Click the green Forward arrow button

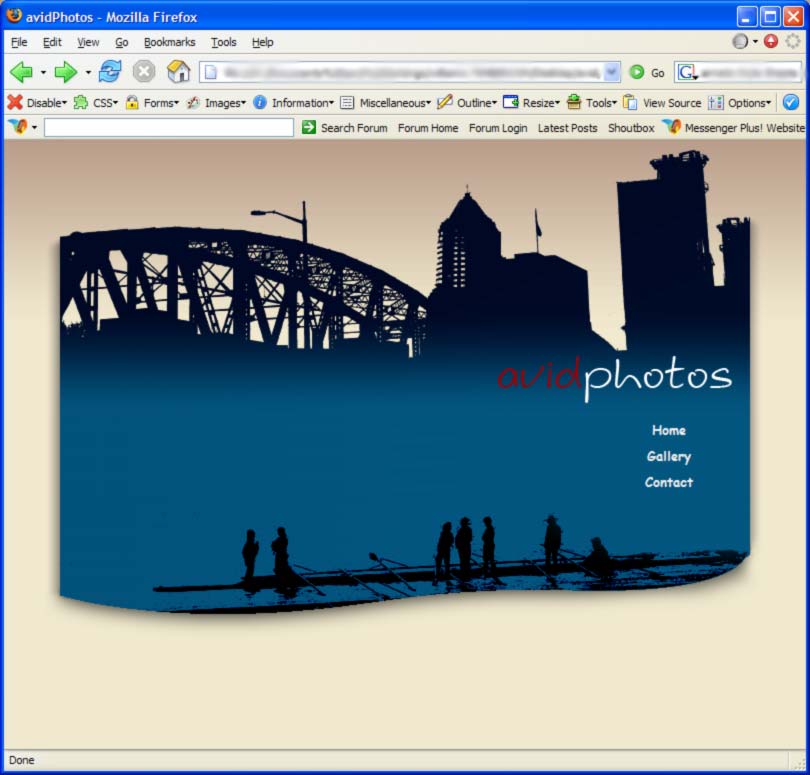click(66, 72)
